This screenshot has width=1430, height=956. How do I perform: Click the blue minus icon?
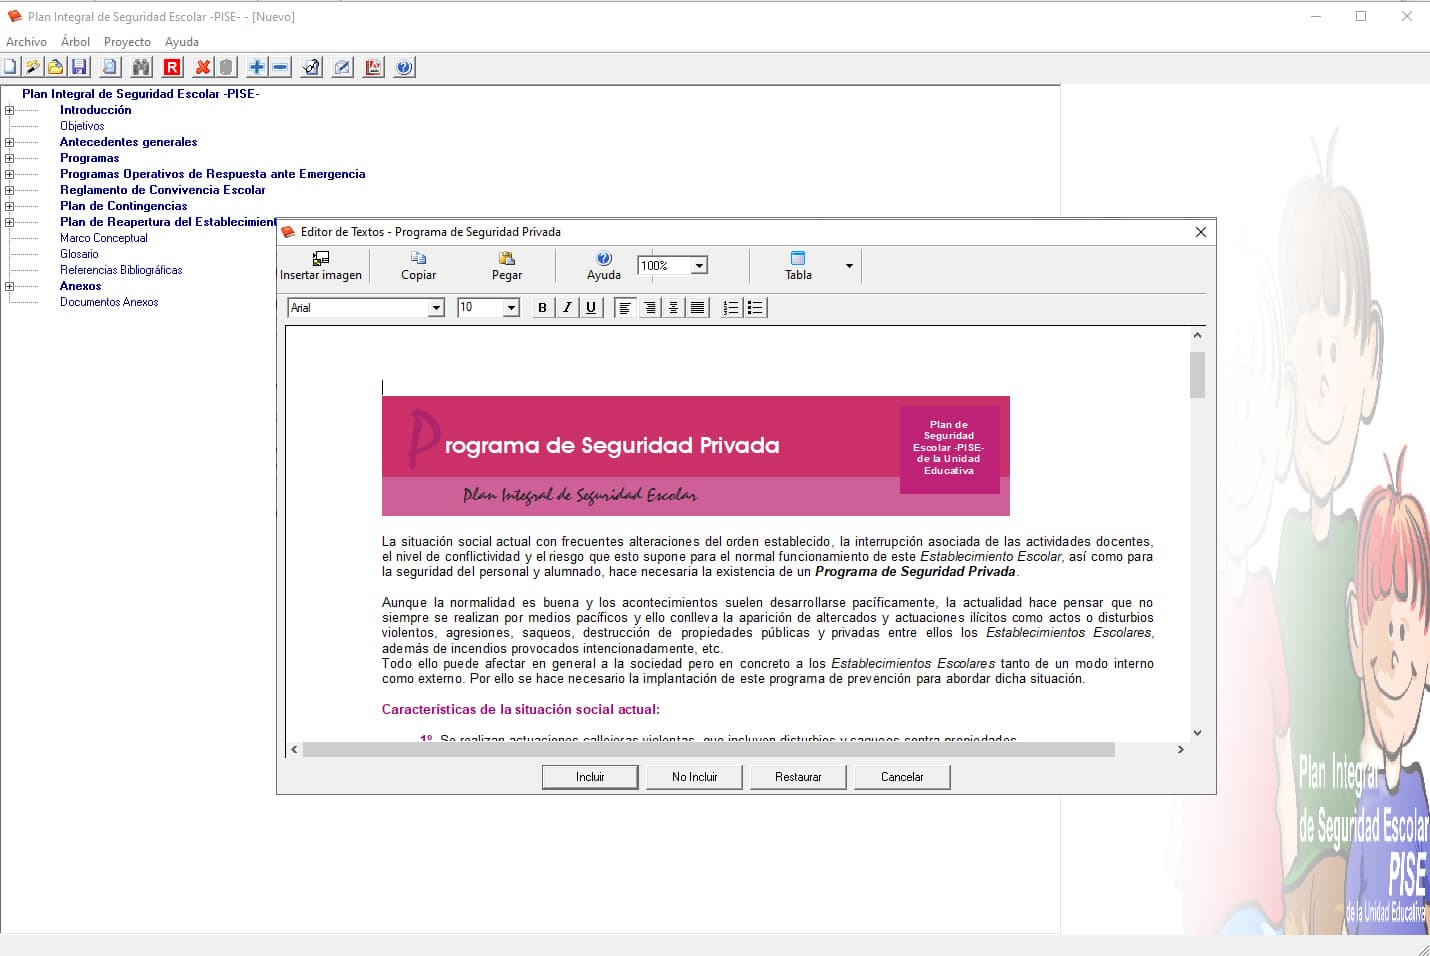pyautogui.click(x=280, y=67)
